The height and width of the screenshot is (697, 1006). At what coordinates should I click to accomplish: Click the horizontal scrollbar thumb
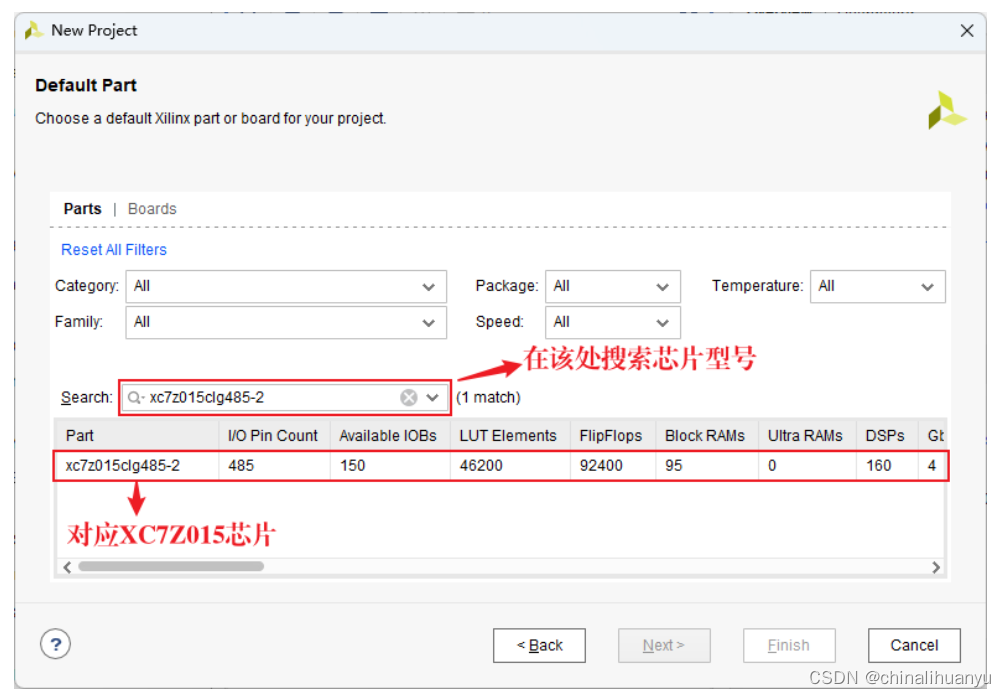(x=171, y=566)
